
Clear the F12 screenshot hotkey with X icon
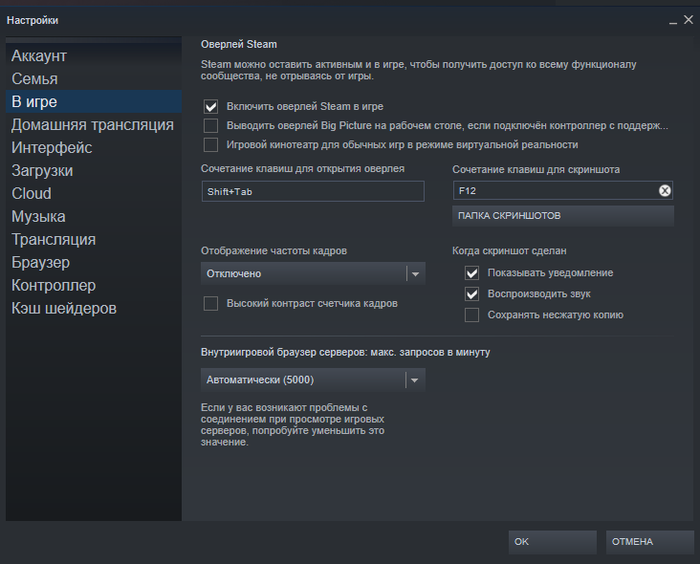(665, 191)
